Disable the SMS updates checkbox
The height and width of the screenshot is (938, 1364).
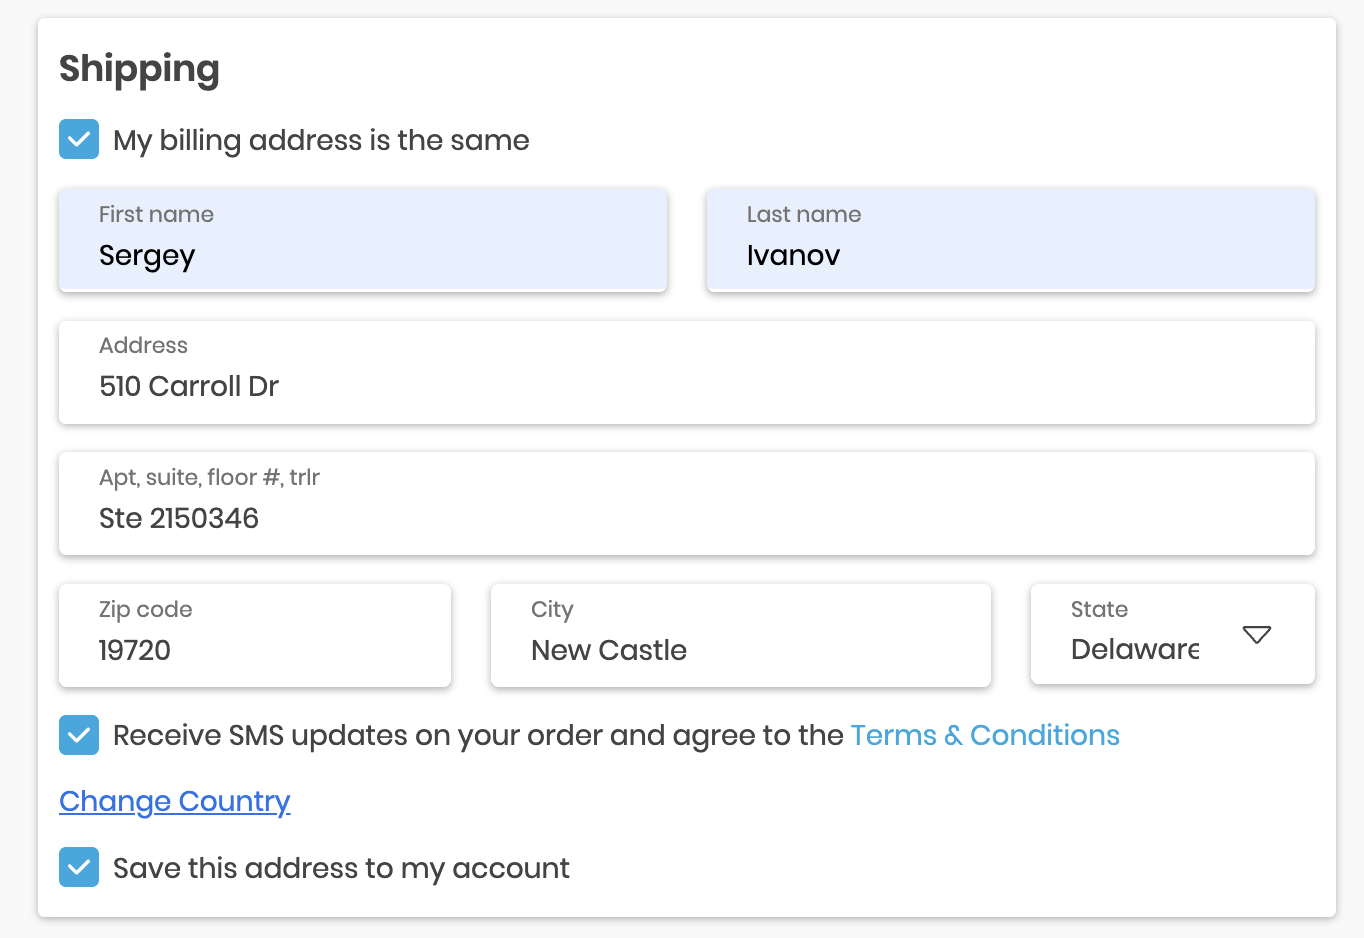click(79, 735)
